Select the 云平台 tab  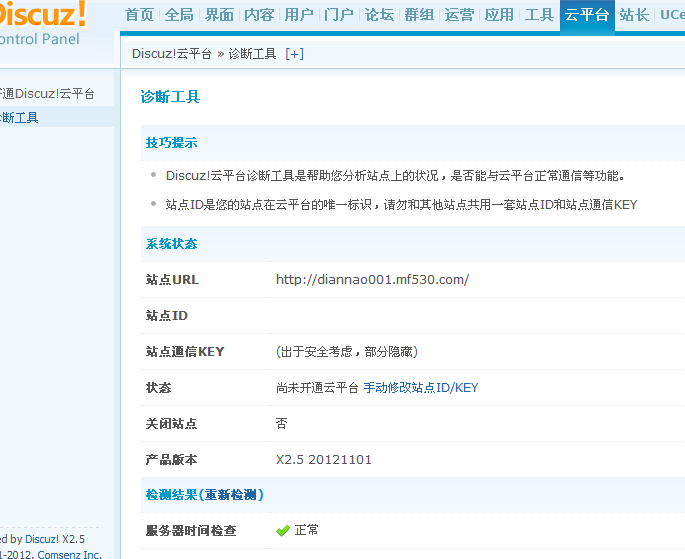pos(587,16)
